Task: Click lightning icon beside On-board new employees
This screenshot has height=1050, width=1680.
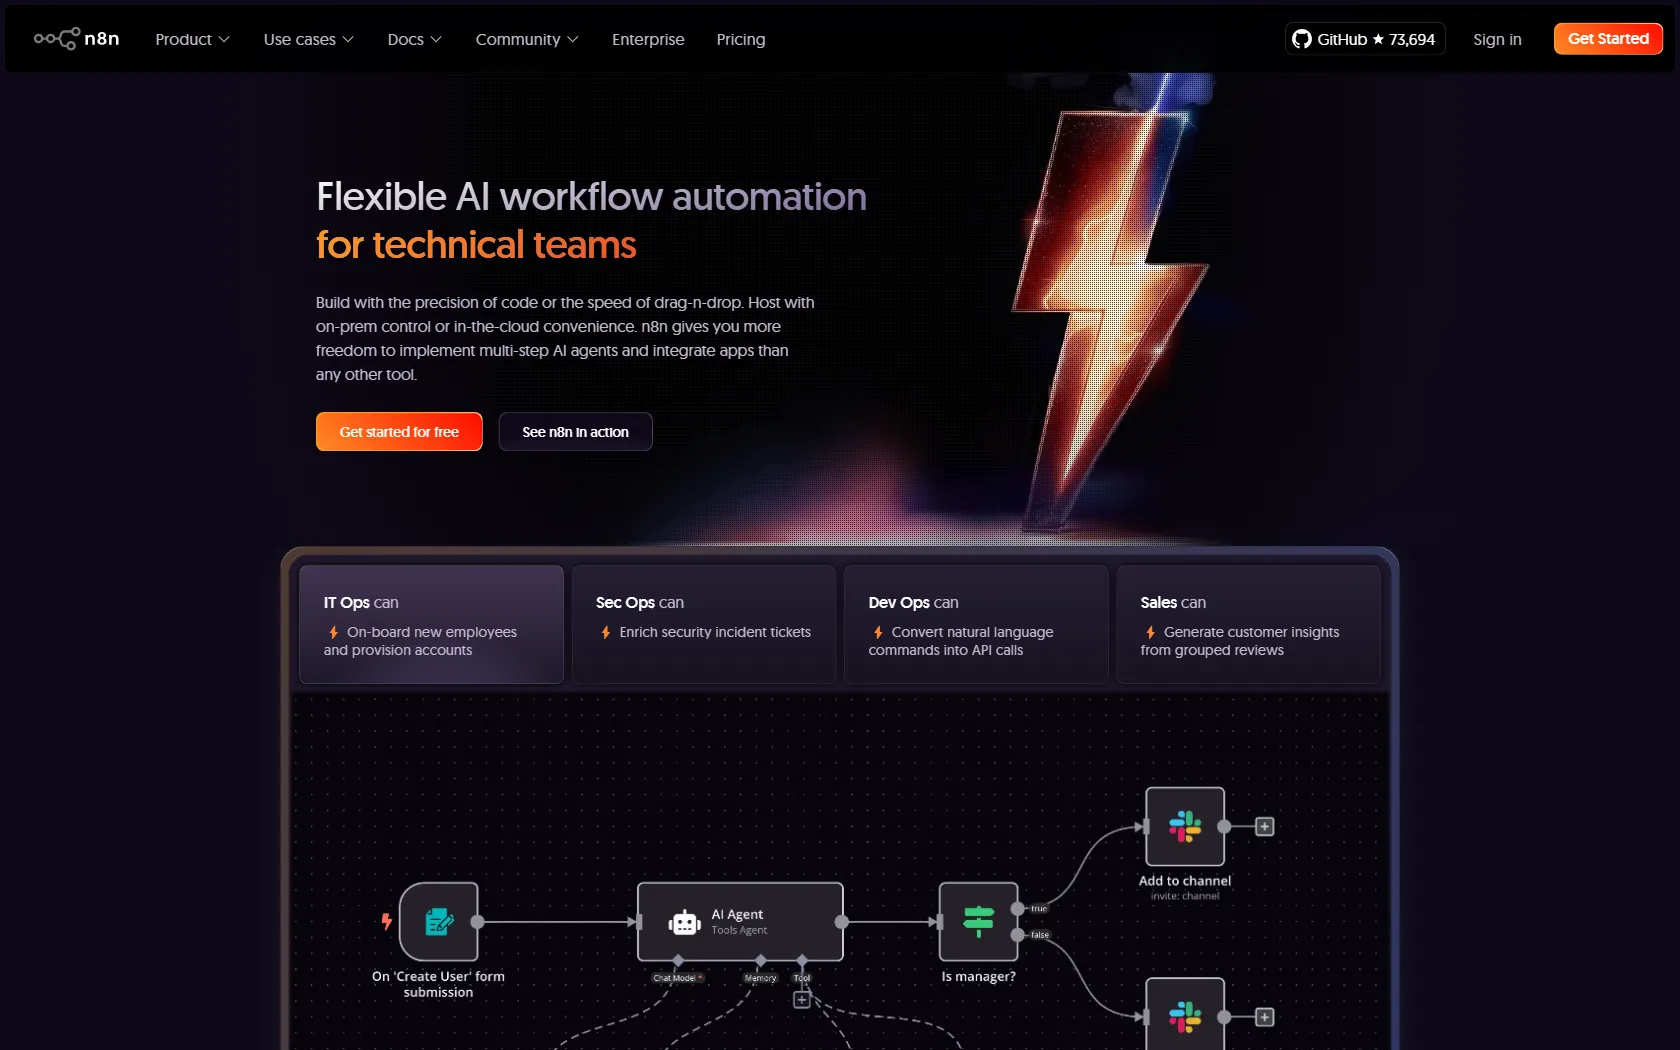Action: [x=333, y=633]
